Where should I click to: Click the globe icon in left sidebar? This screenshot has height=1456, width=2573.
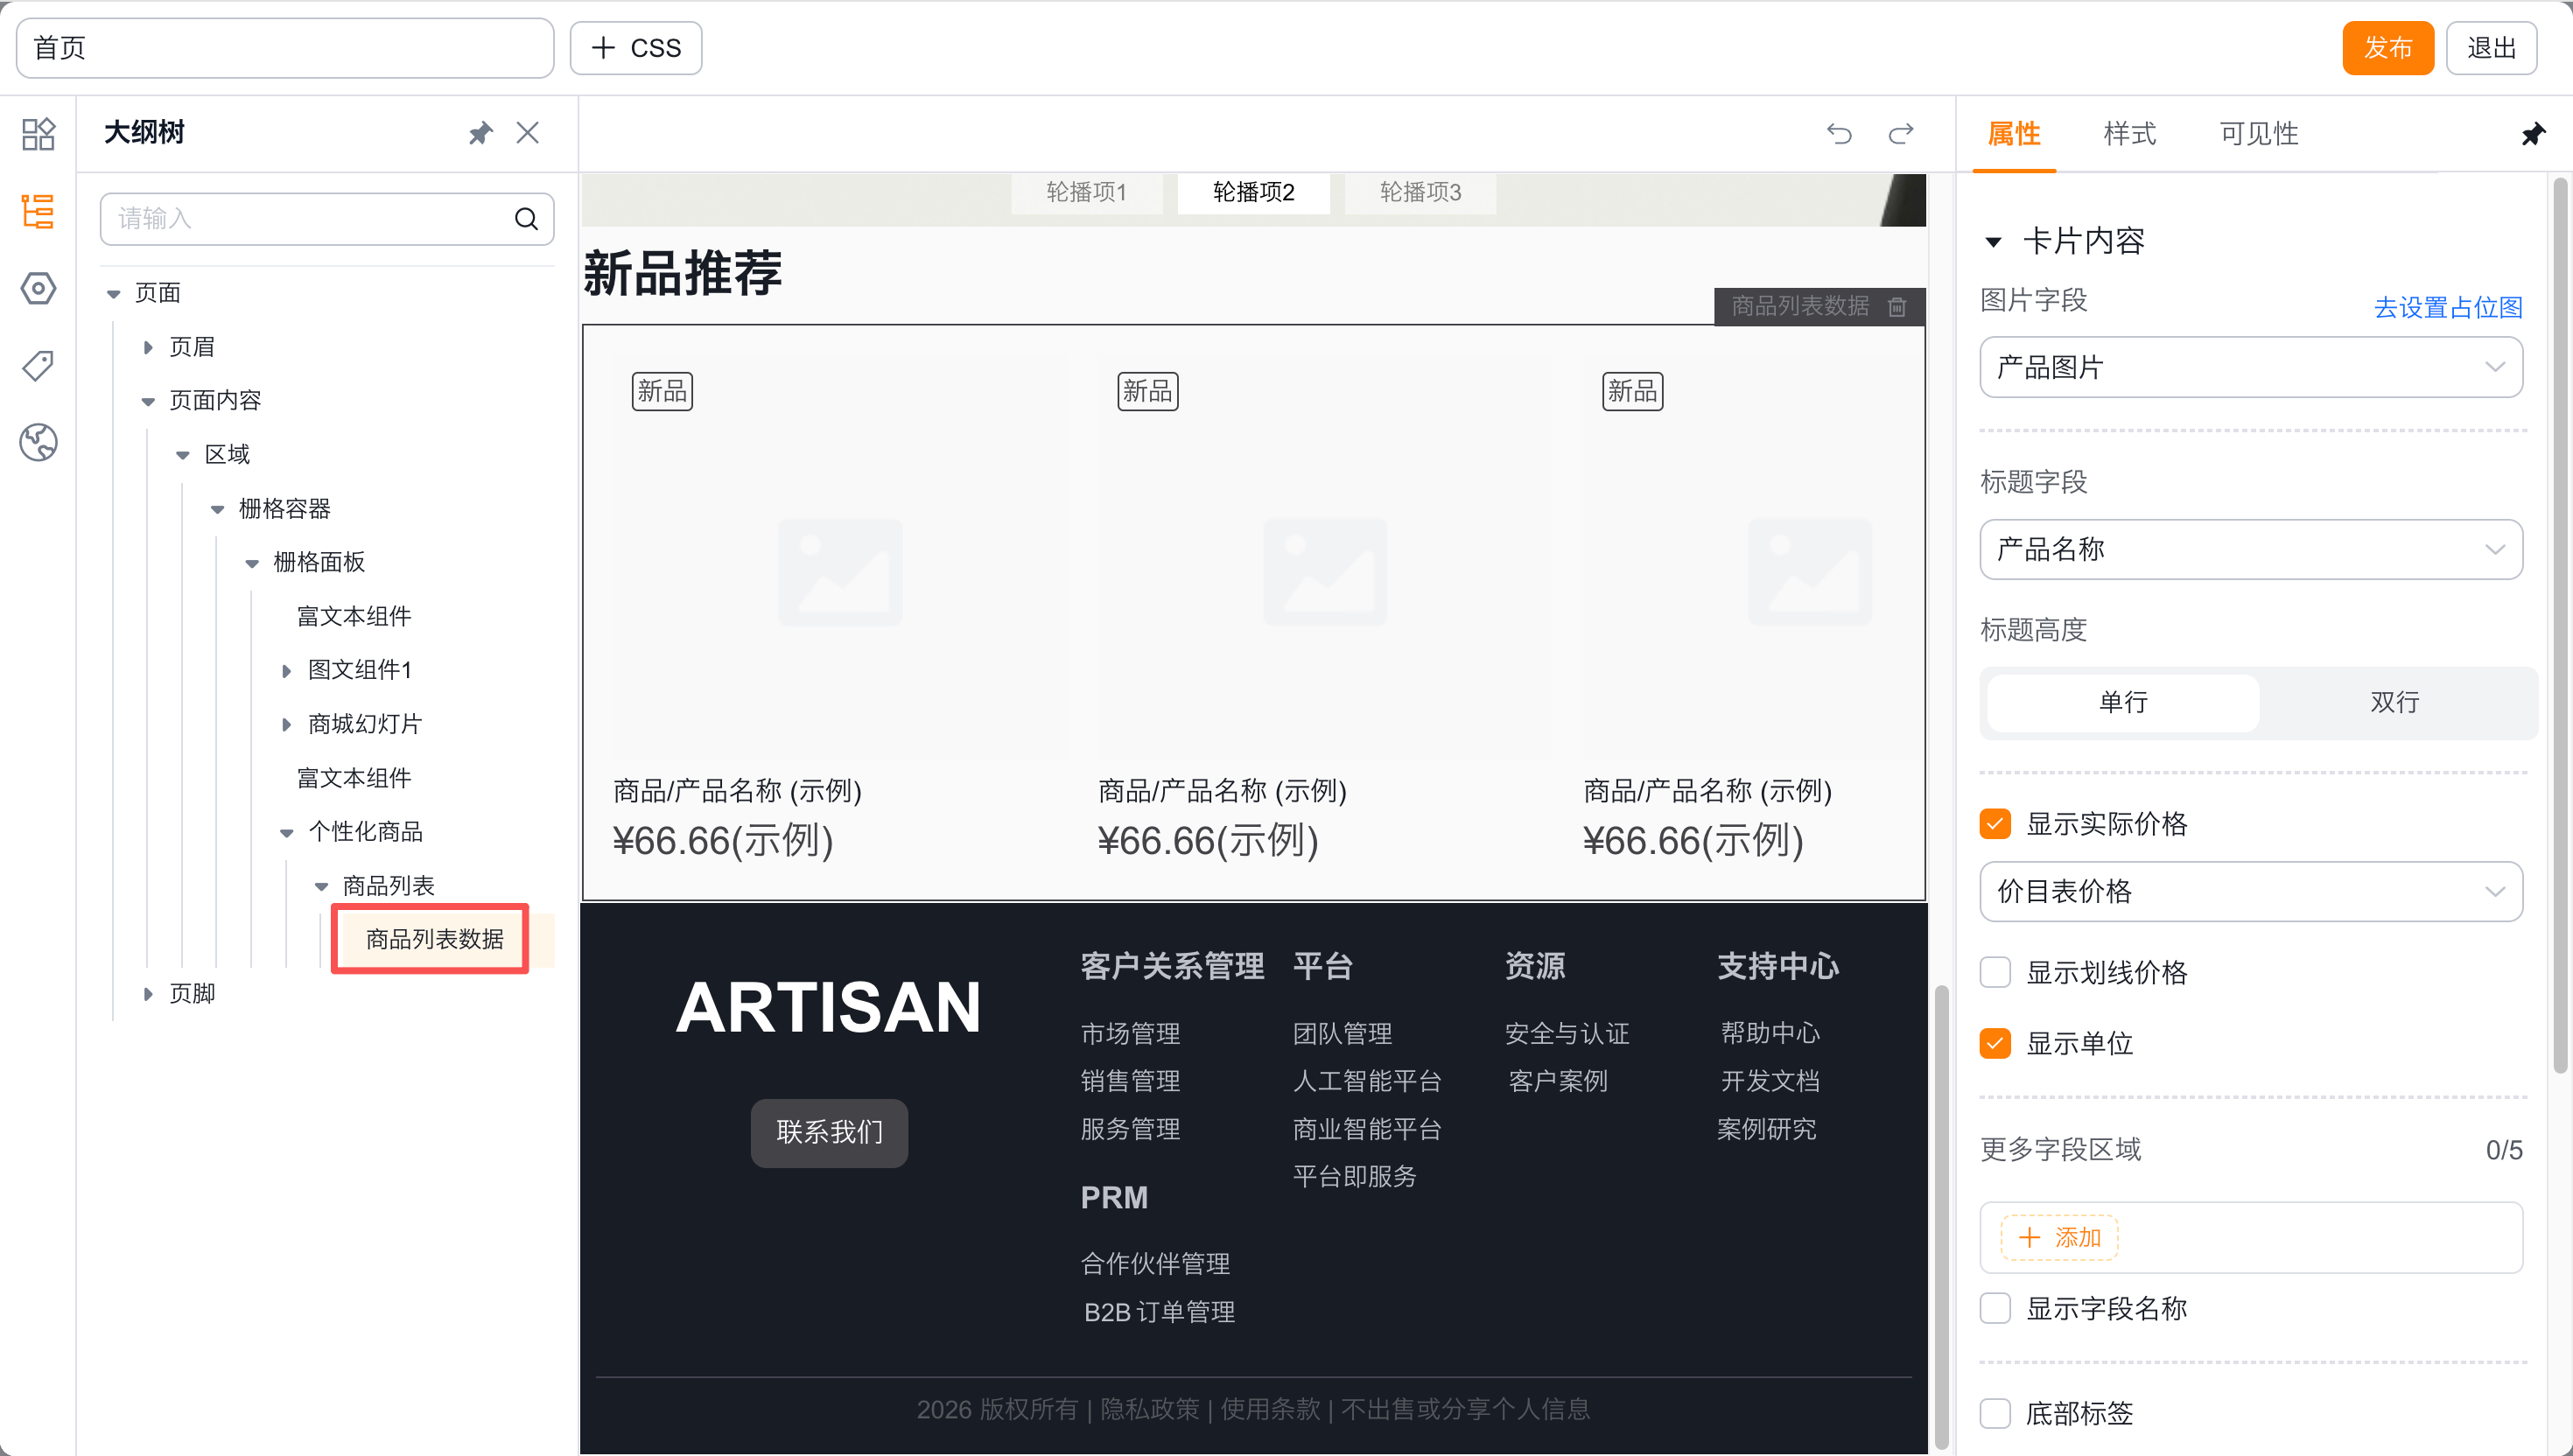click(x=38, y=442)
